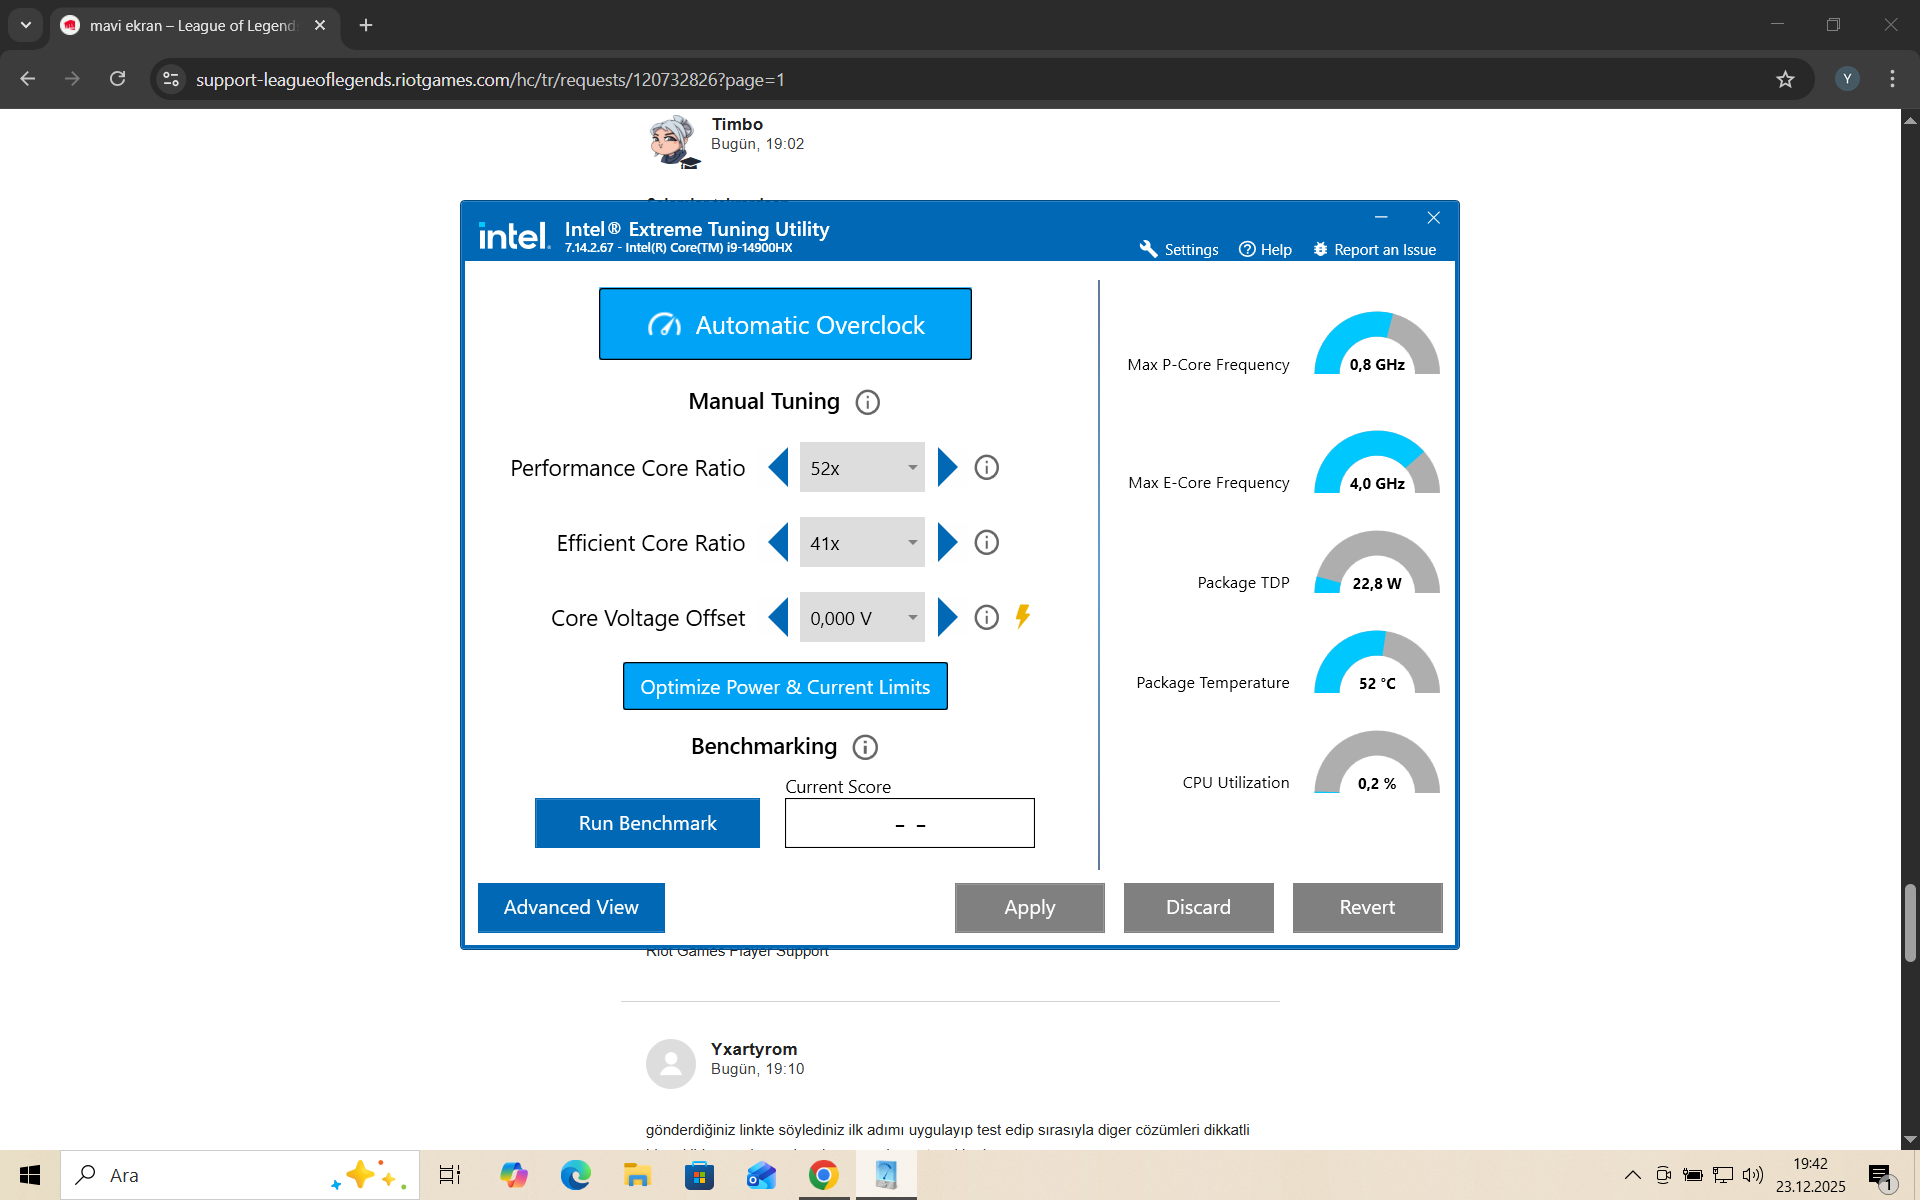Click Optimize Power & Current Limits
The width and height of the screenshot is (1920, 1200).
pyautogui.click(x=785, y=687)
